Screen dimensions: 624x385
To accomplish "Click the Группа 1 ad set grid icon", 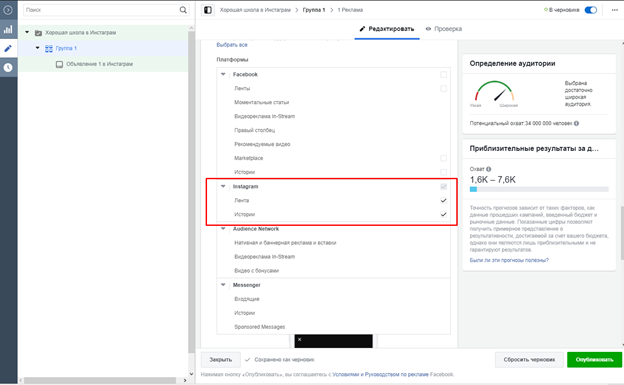I will (49, 49).
